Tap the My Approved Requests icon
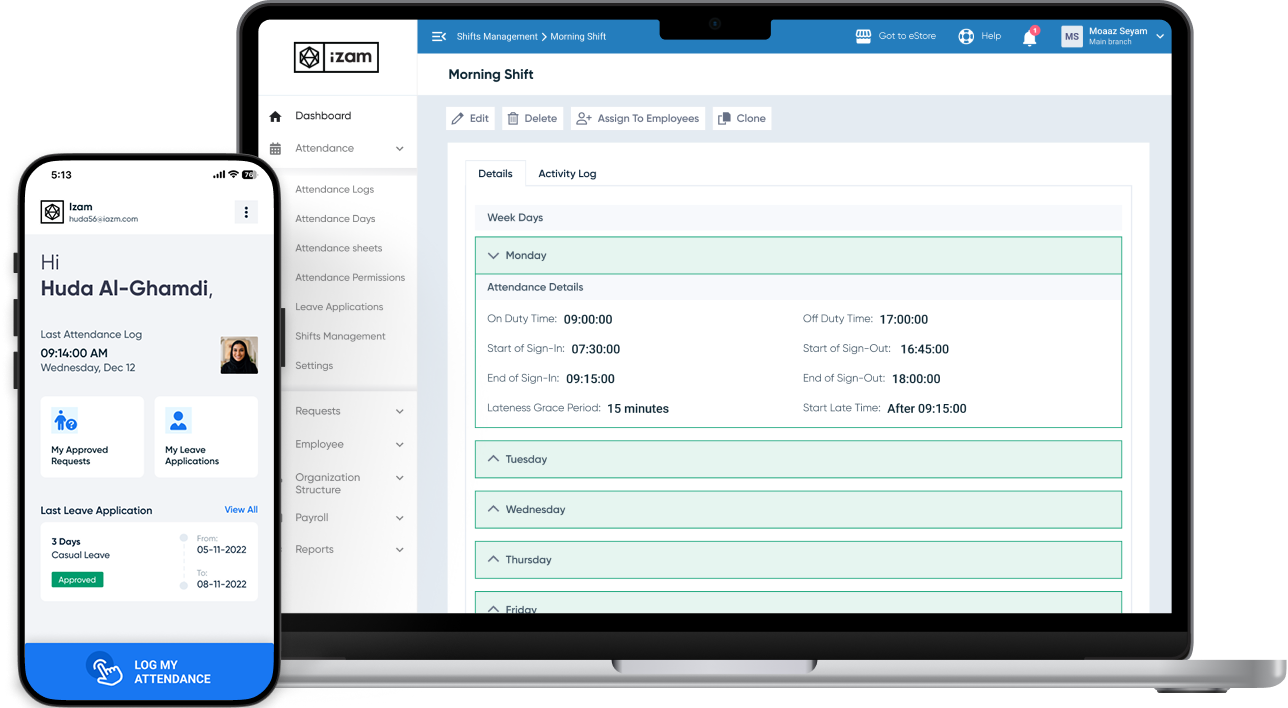Image resolution: width=1288 pixels, height=708 pixels. [65, 420]
